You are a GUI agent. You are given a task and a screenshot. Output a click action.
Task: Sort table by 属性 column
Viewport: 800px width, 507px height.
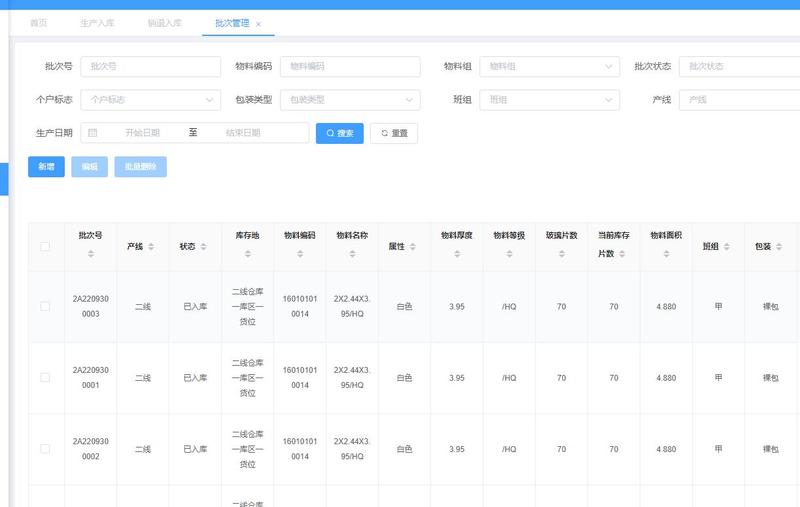[x=413, y=246]
